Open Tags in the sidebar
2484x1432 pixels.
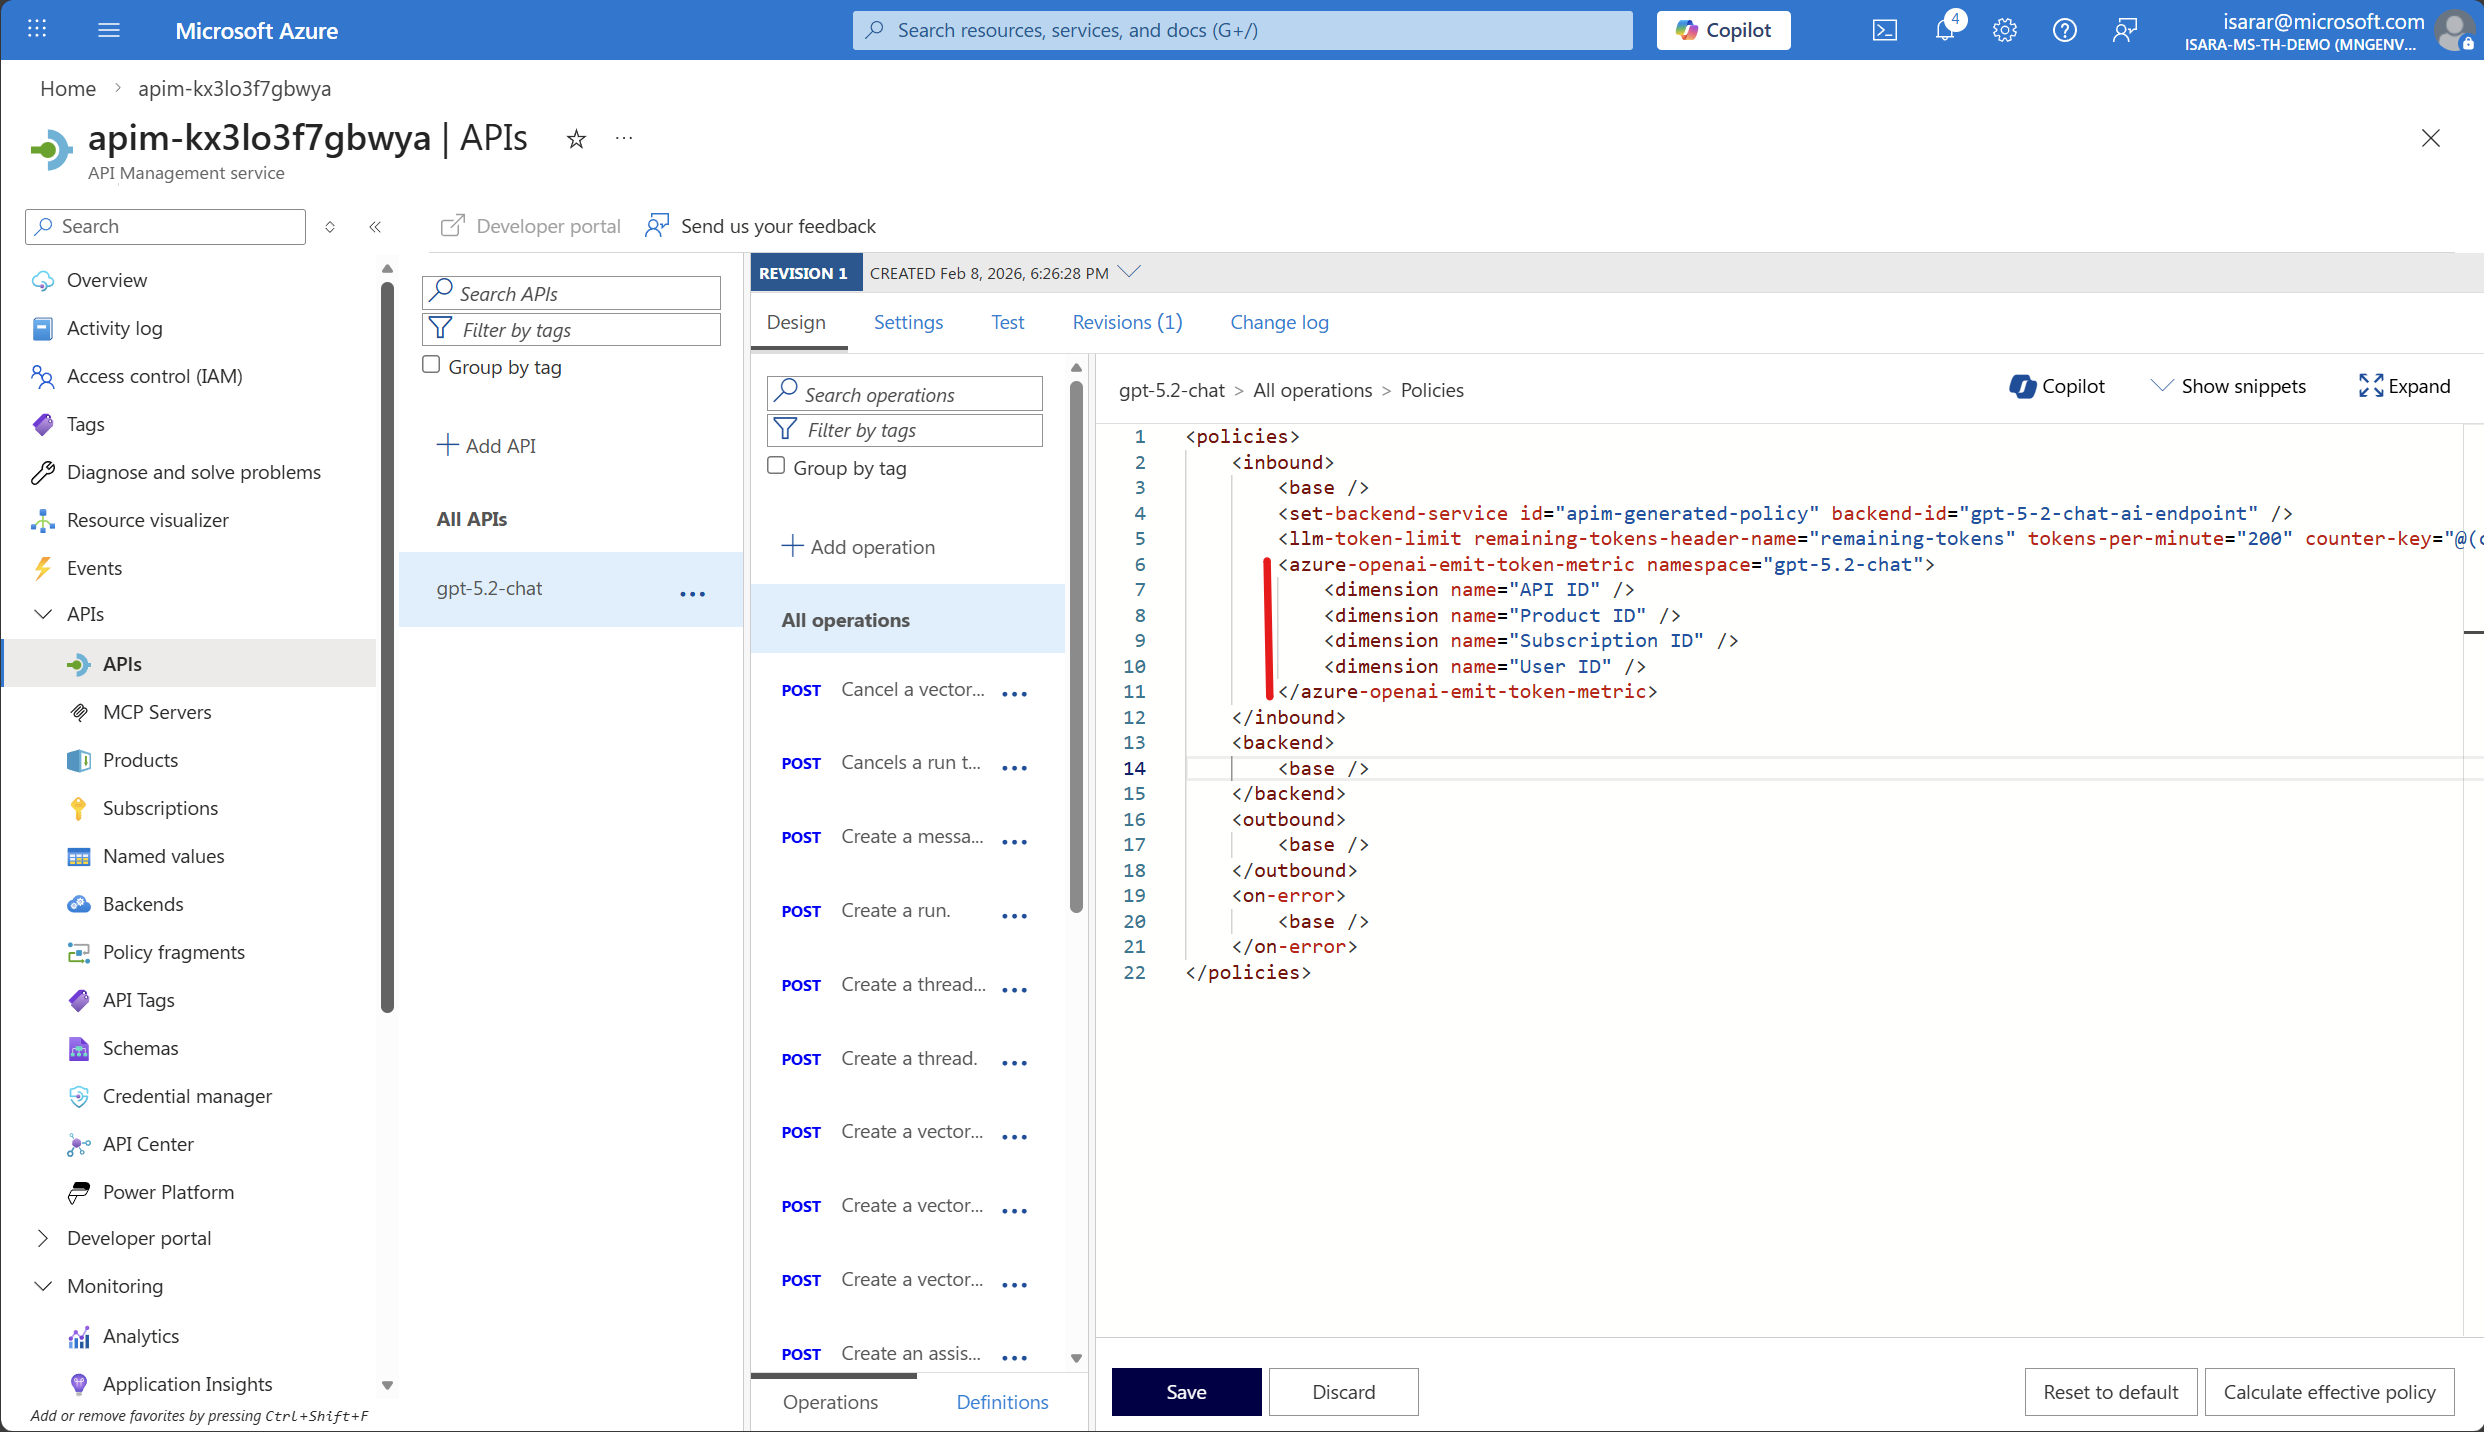[85, 424]
